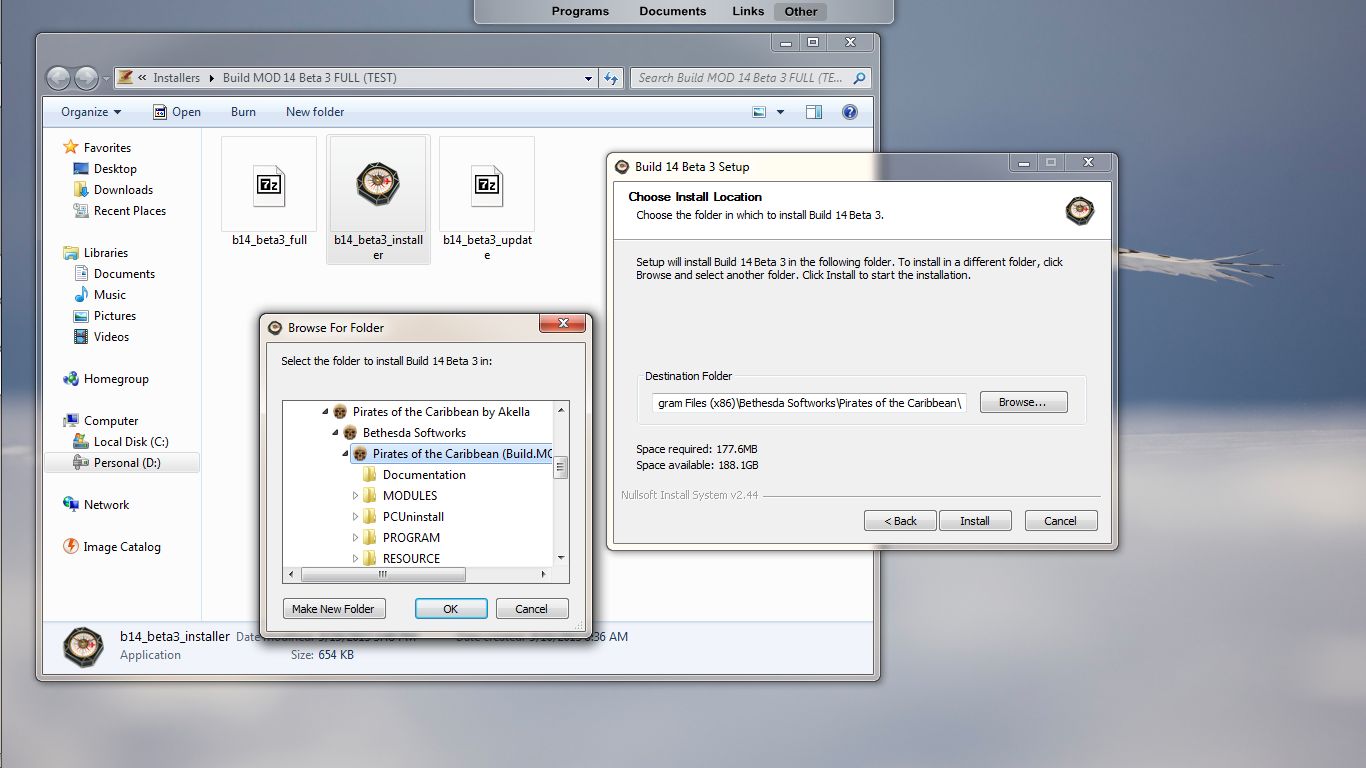
Task: Open the Favorites star in sidebar
Action: point(71,147)
